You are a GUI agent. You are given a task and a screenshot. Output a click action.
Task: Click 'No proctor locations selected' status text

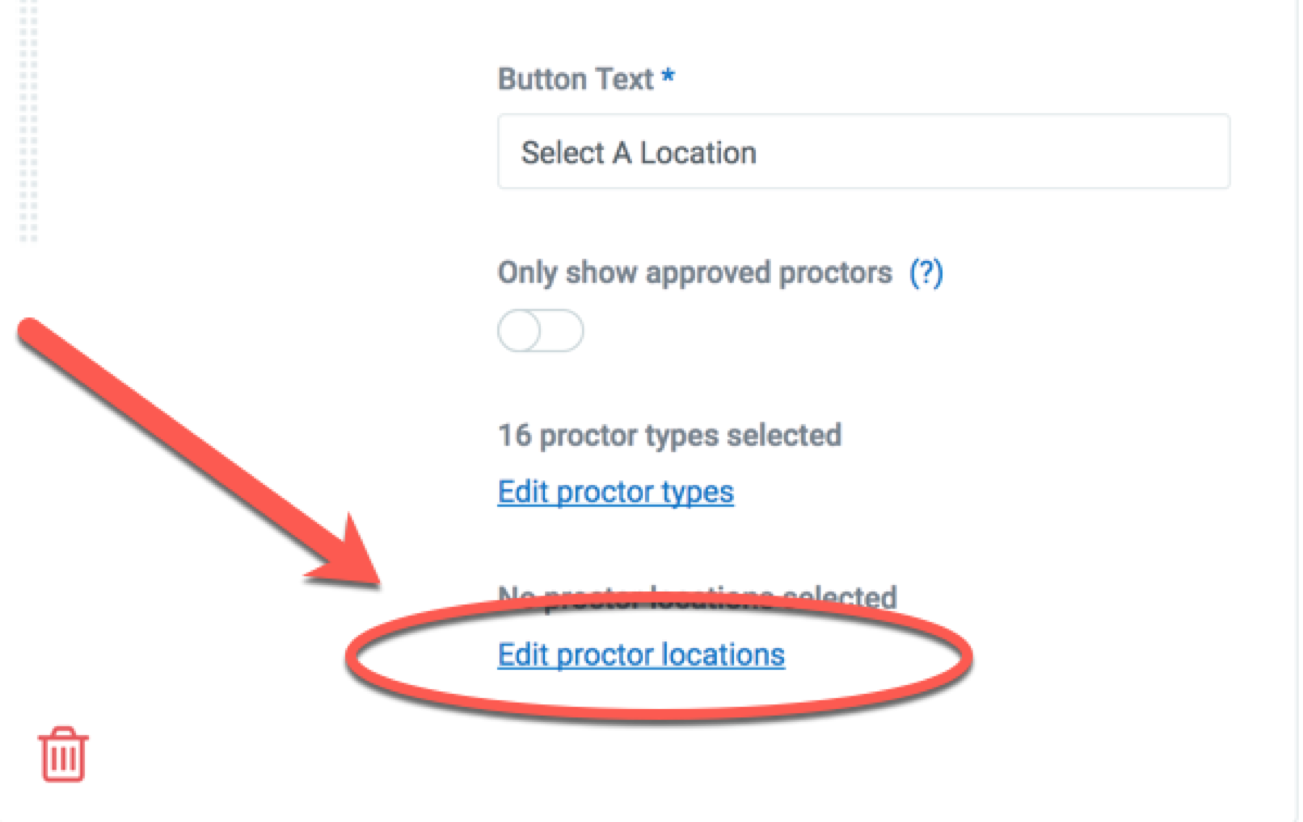(x=697, y=598)
